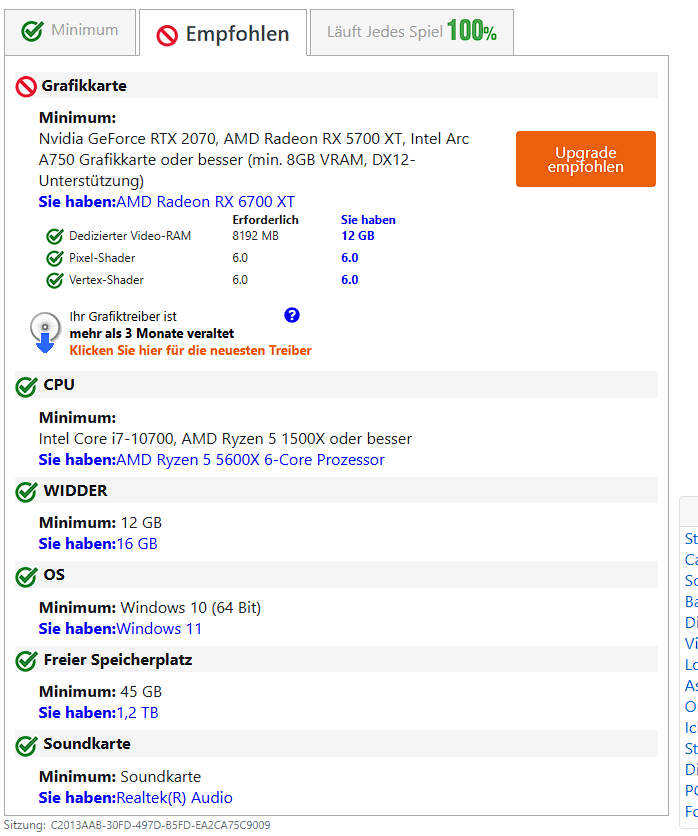Click the red prohibited icon beside Grafikkarte
This screenshot has width=698, height=836.
26,86
